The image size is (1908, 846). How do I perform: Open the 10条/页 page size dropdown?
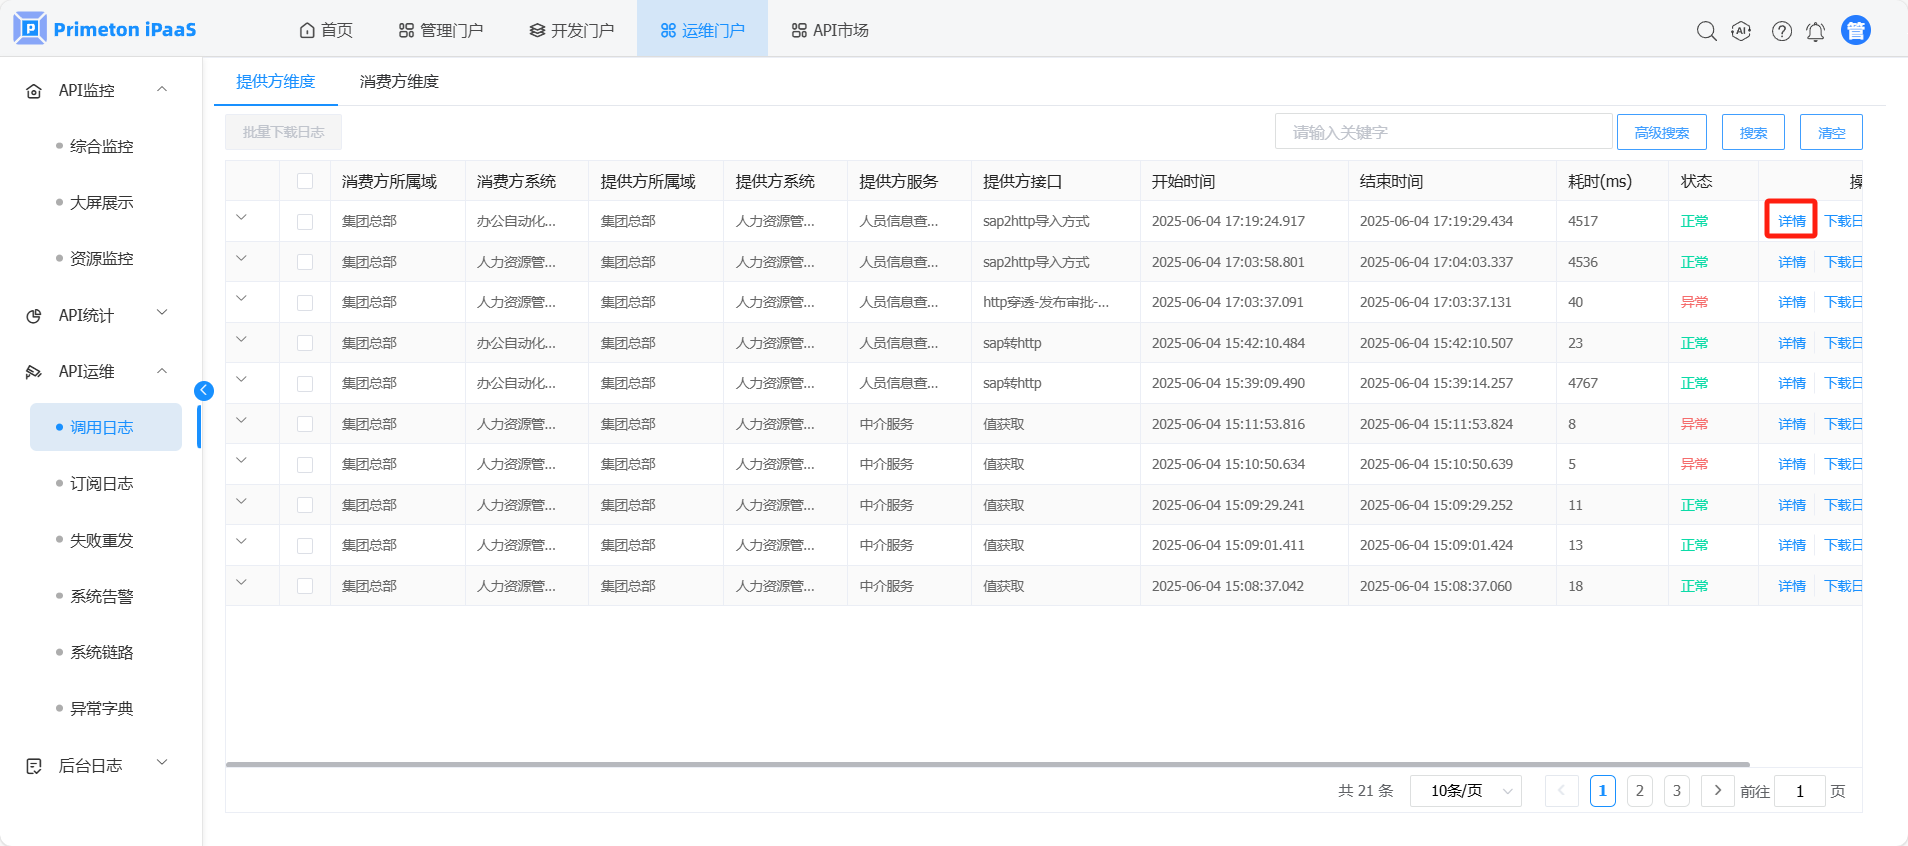coord(1465,791)
